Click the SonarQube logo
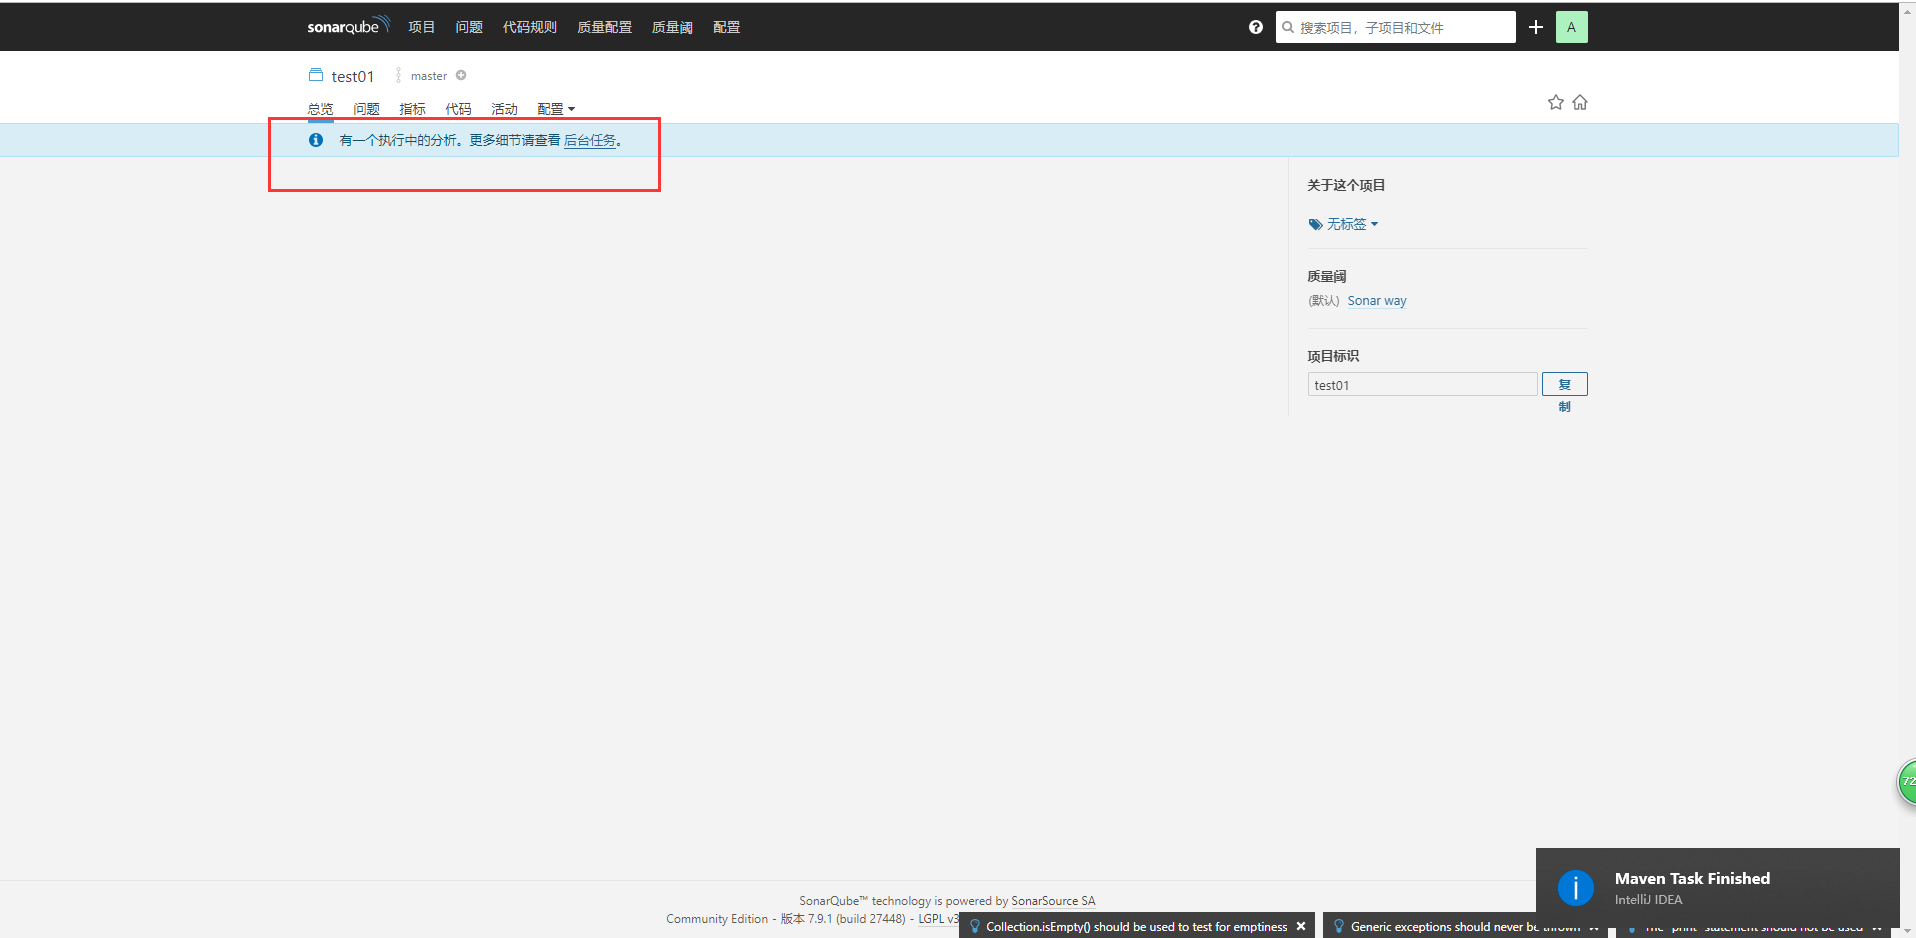Image resolution: width=1916 pixels, height=938 pixels. 348,26
